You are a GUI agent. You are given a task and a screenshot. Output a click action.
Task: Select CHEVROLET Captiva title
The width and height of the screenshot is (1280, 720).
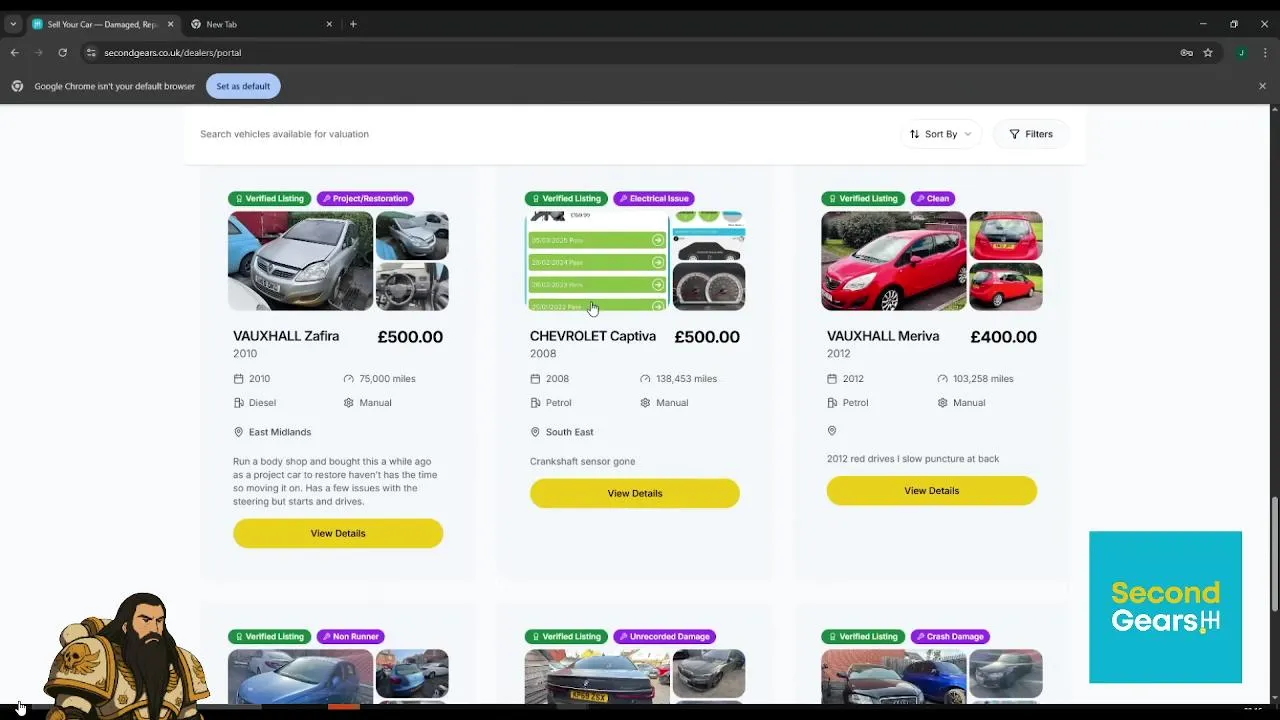(x=593, y=336)
